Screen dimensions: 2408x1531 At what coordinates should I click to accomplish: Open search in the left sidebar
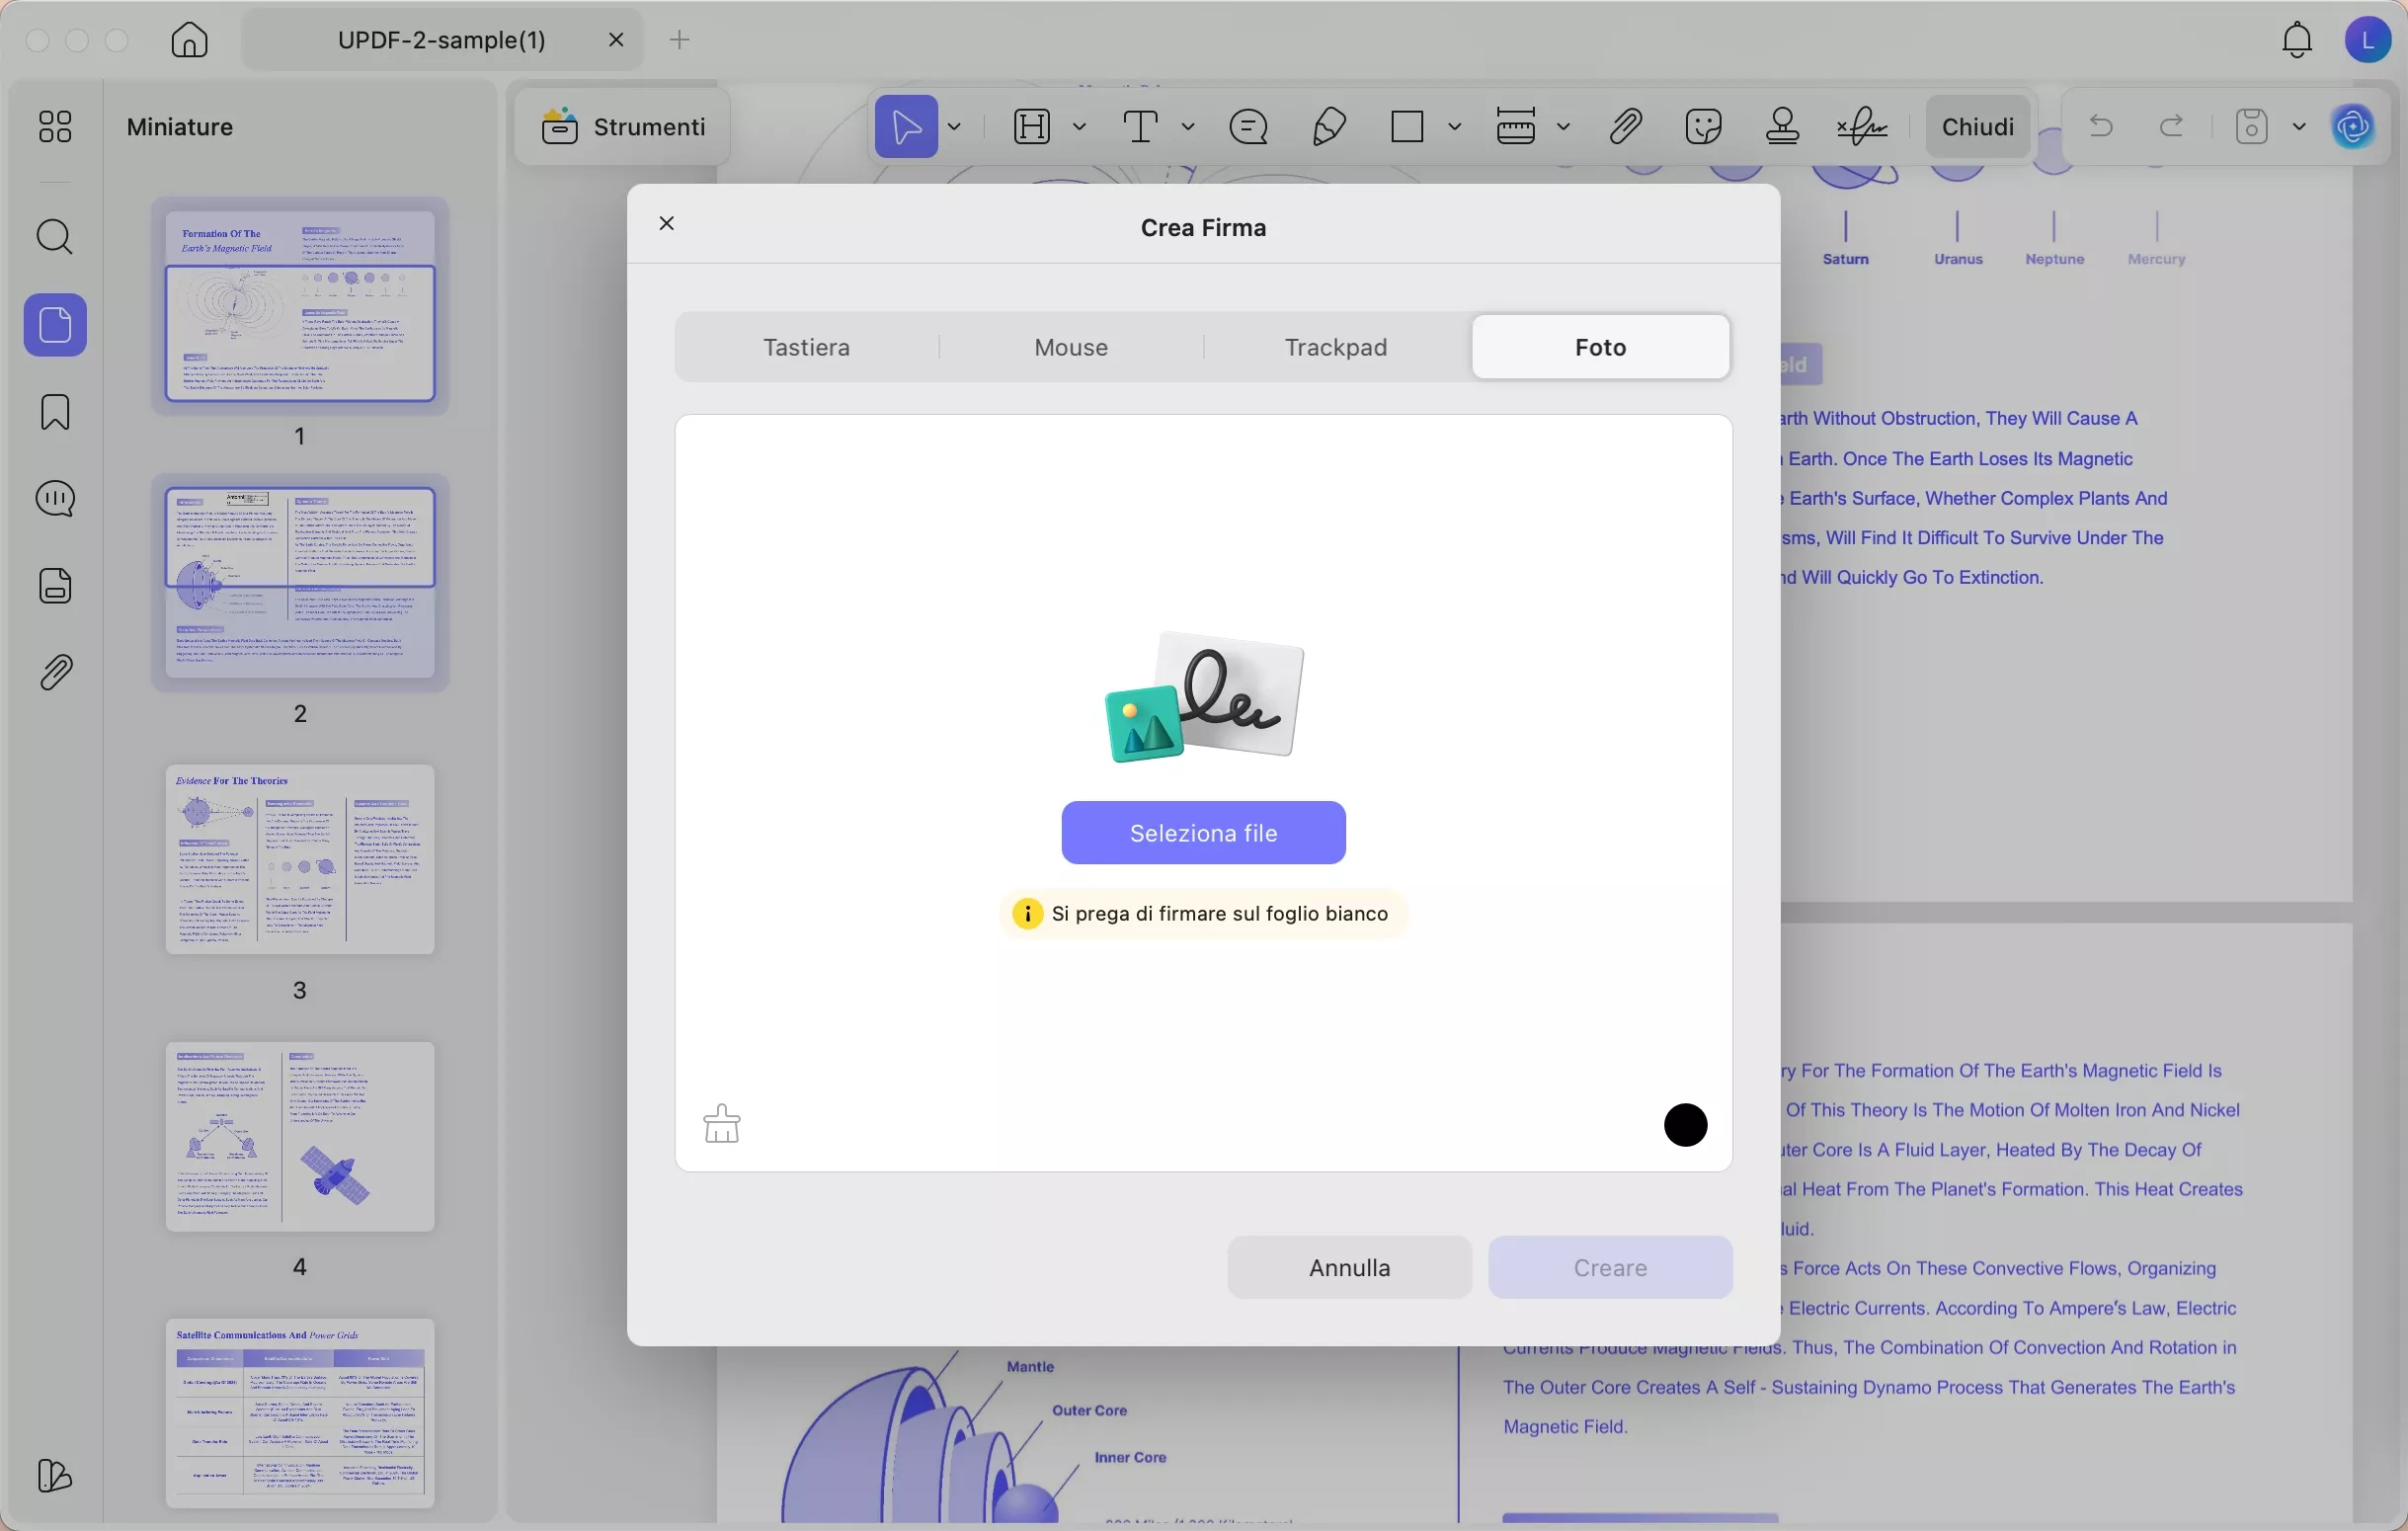click(x=55, y=237)
